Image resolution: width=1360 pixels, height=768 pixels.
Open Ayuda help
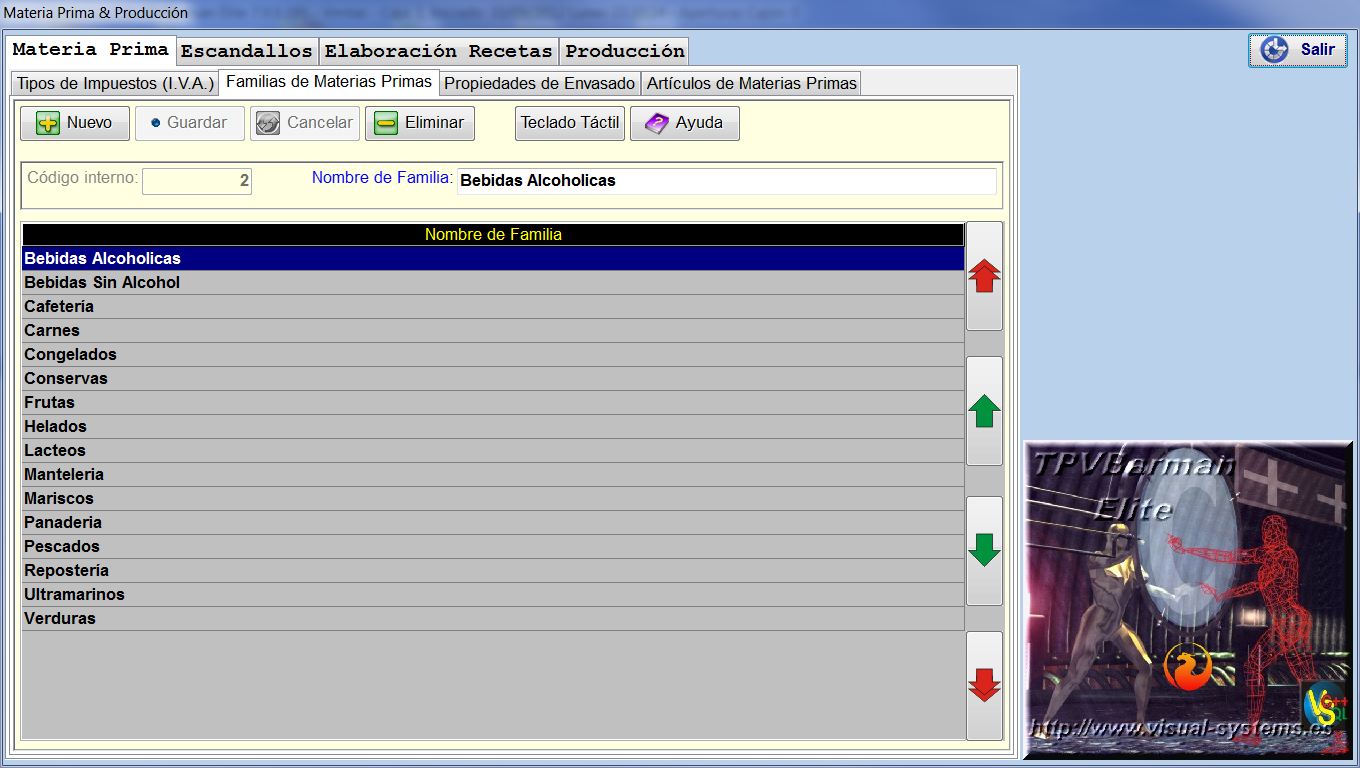(684, 123)
